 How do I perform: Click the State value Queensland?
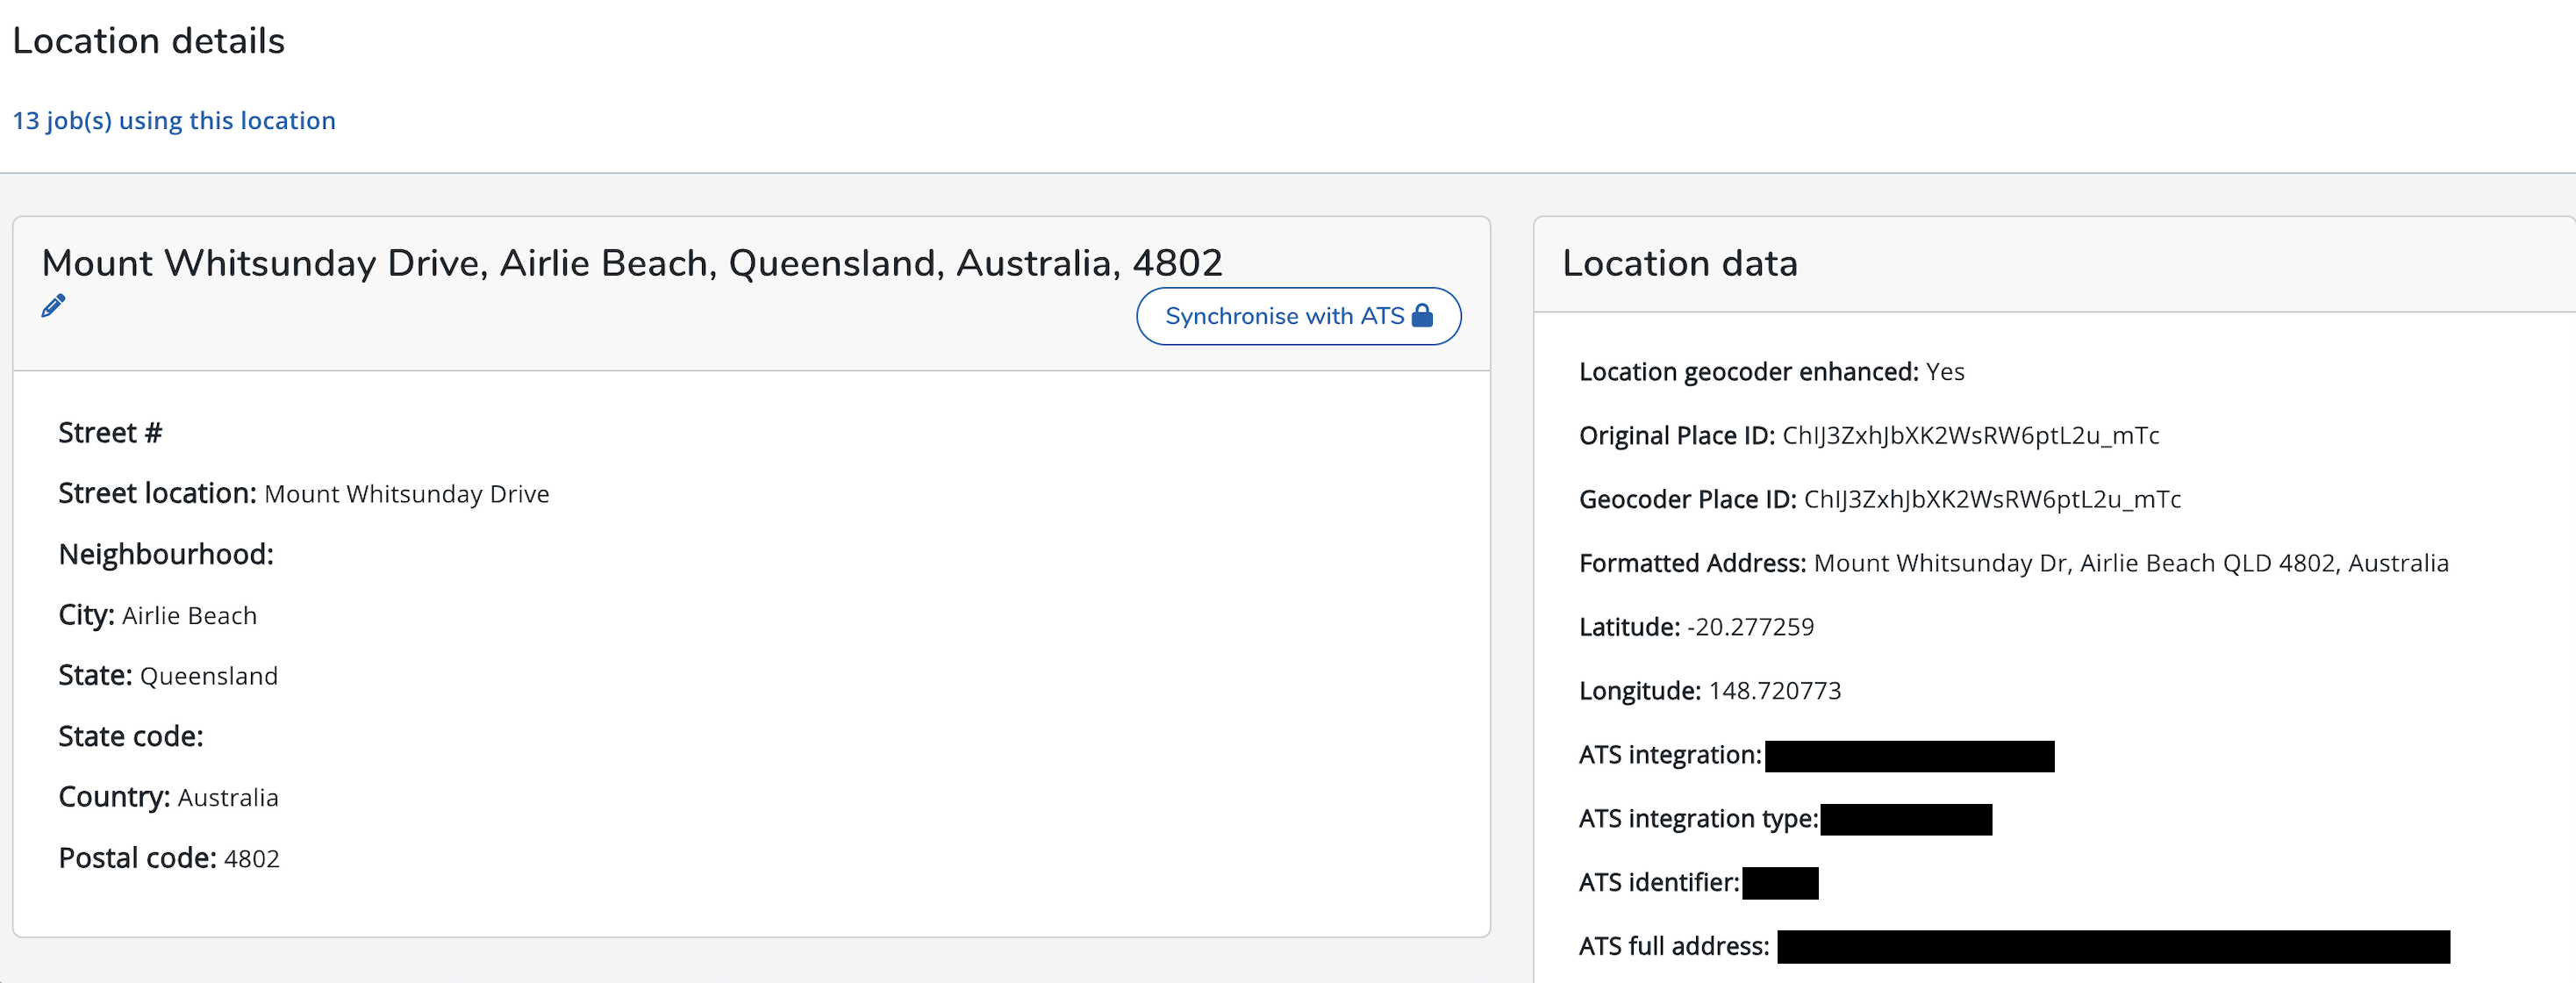click(208, 677)
